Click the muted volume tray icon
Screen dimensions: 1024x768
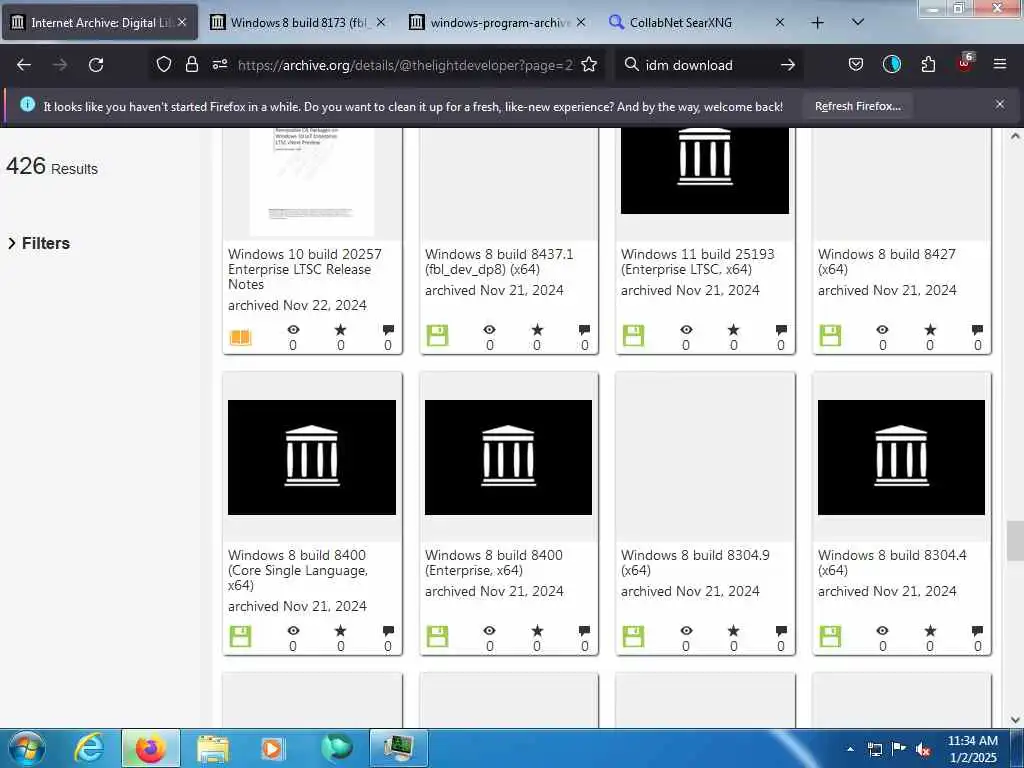[923, 749]
